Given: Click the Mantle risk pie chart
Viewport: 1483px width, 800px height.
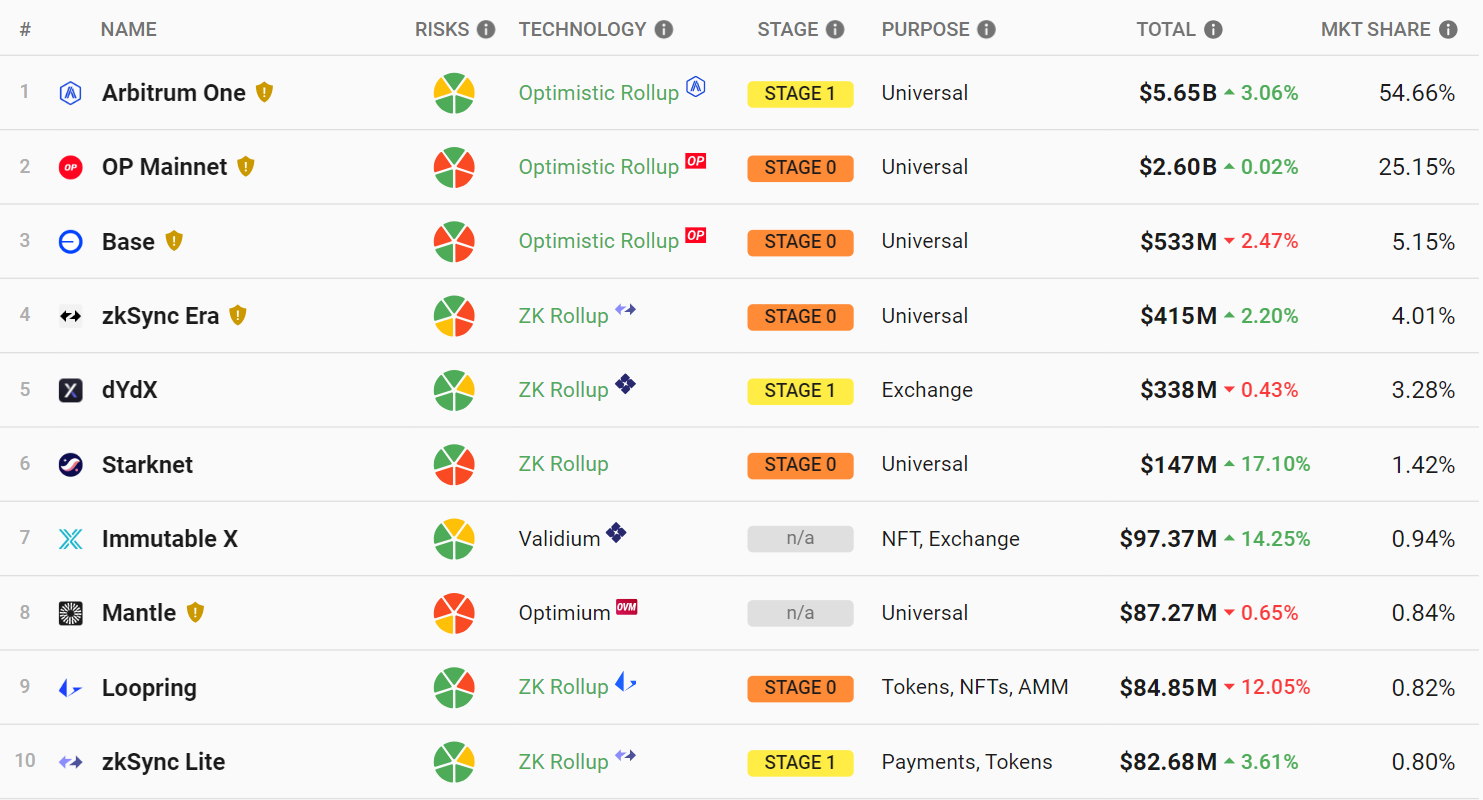Looking at the screenshot, I should [454, 613].
